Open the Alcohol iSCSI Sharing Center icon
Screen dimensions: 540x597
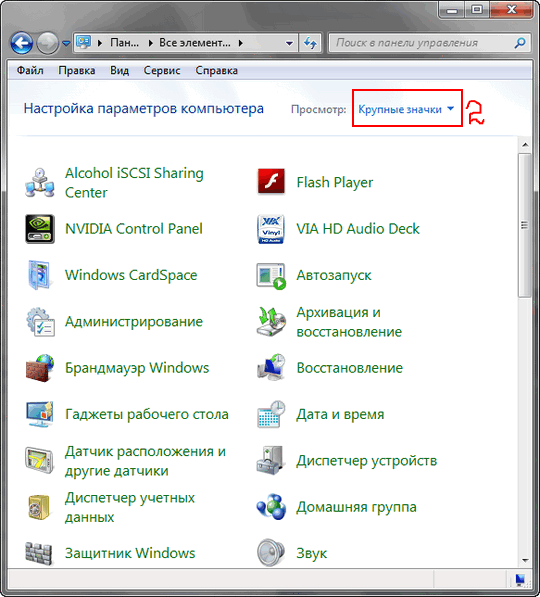[40, 183]
